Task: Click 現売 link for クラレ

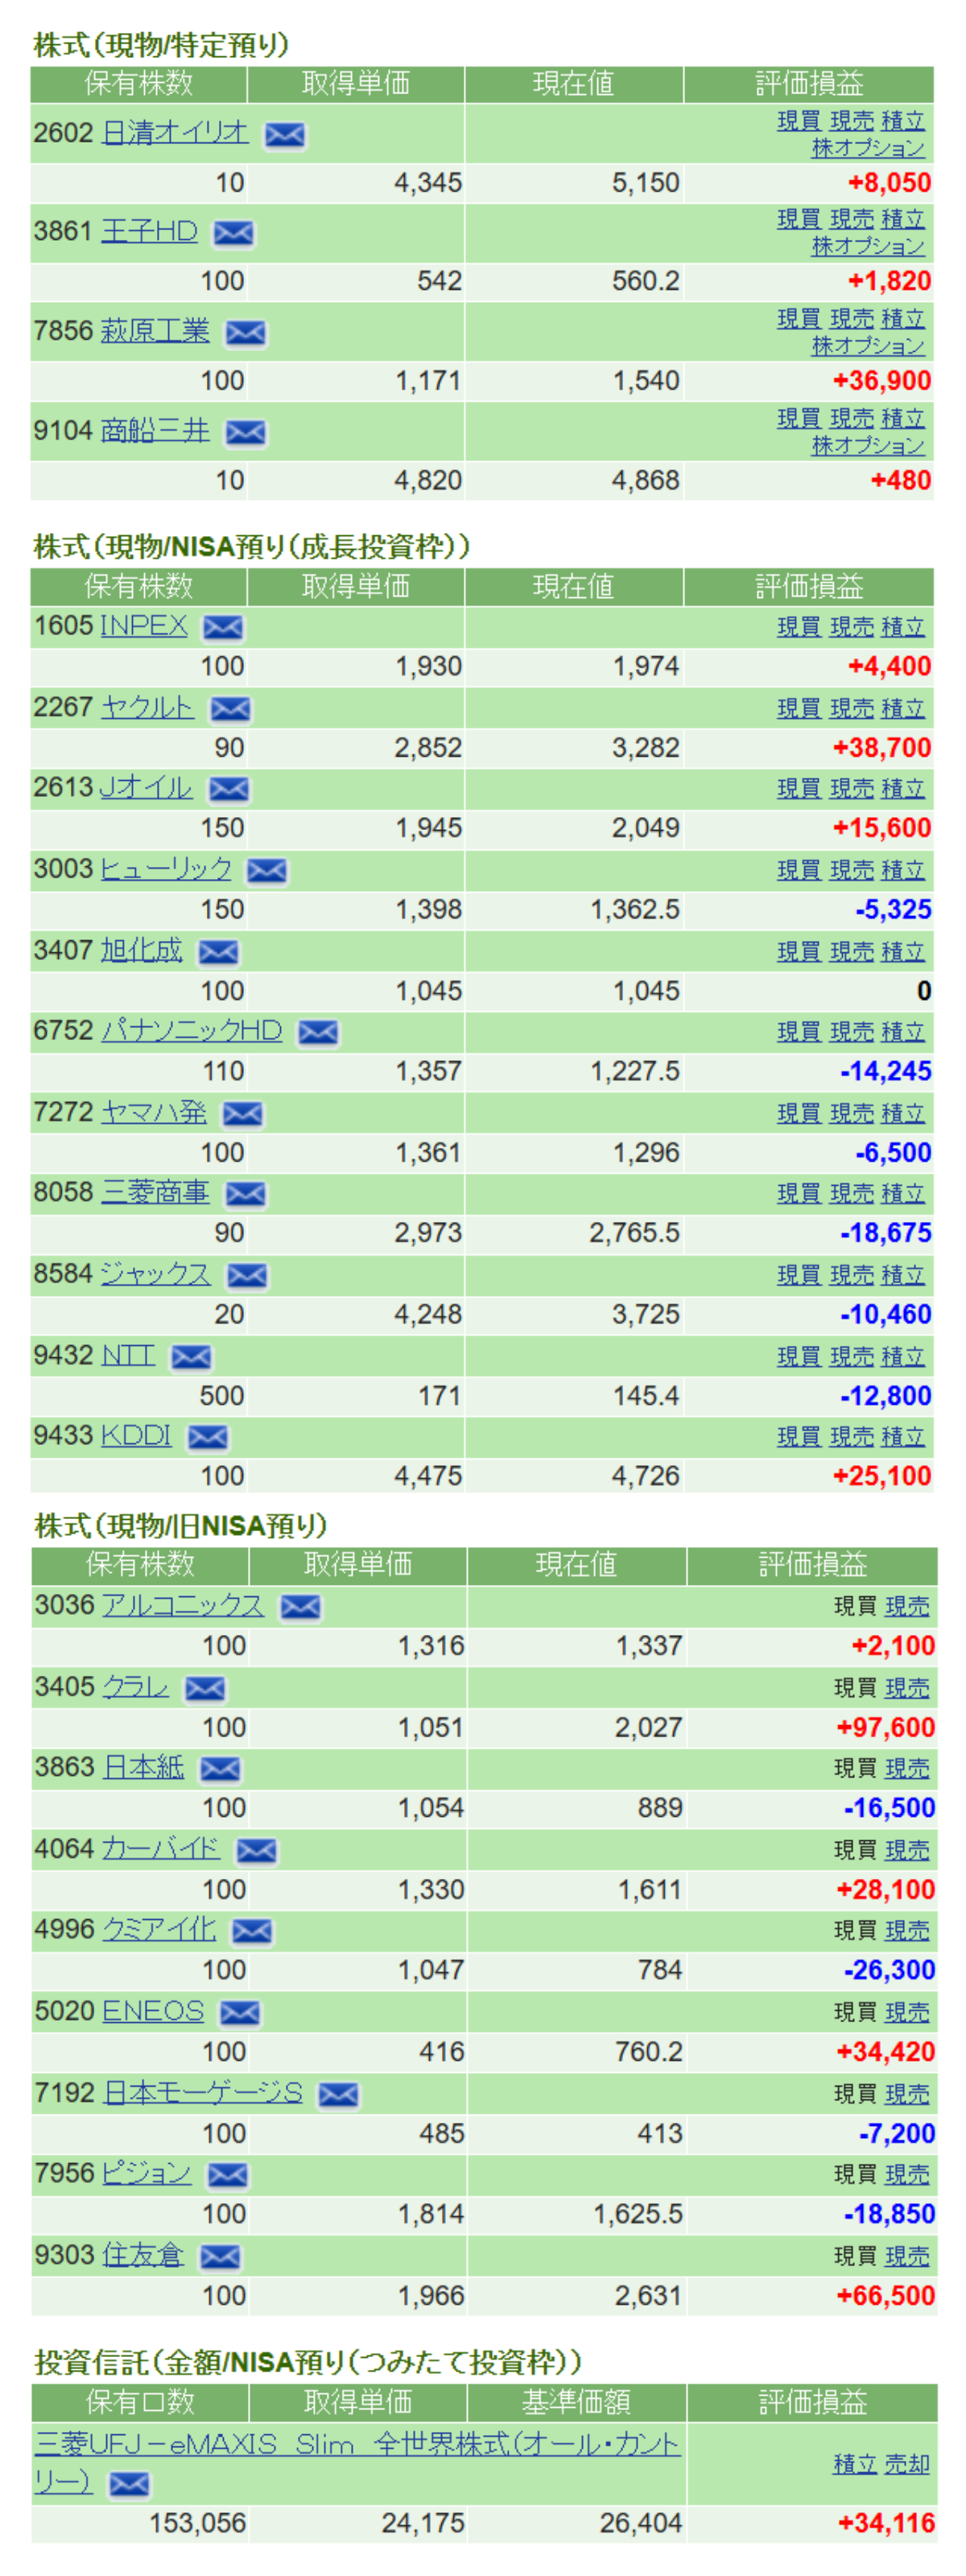Action: click(x=907, y=1688)
